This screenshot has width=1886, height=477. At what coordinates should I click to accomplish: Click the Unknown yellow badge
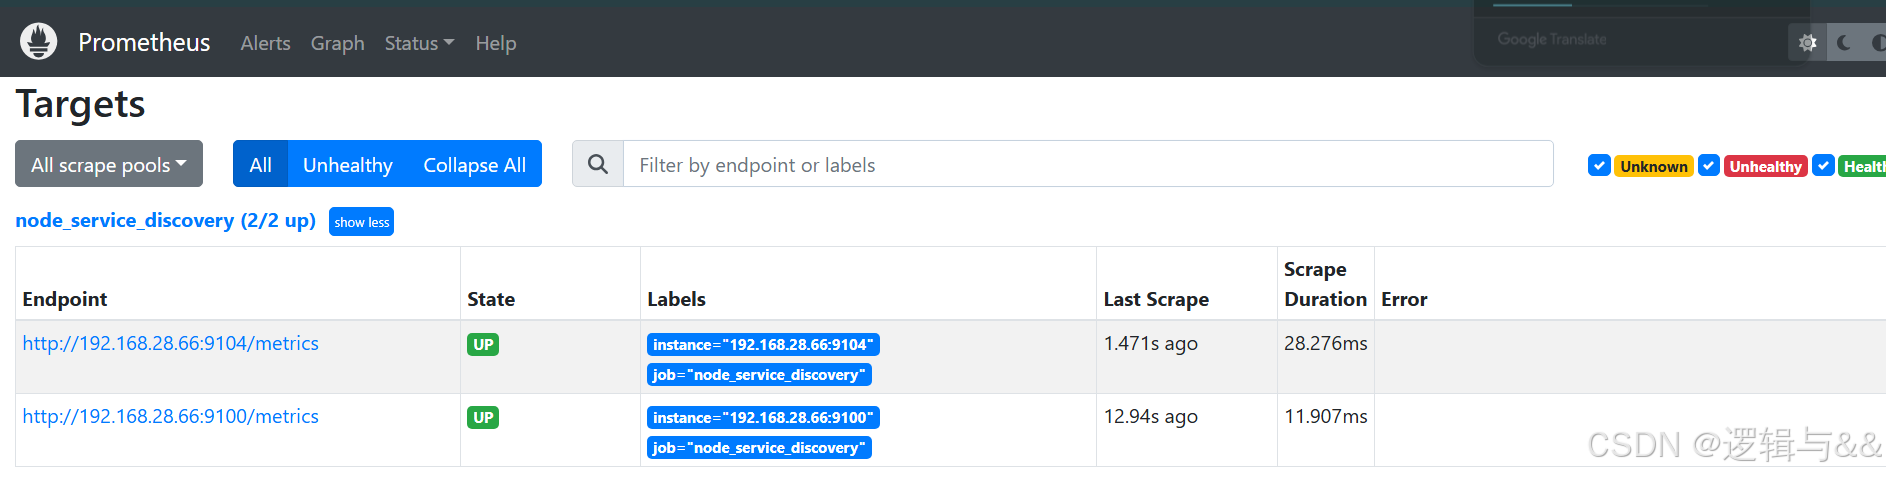click(x=1654, y=166)
